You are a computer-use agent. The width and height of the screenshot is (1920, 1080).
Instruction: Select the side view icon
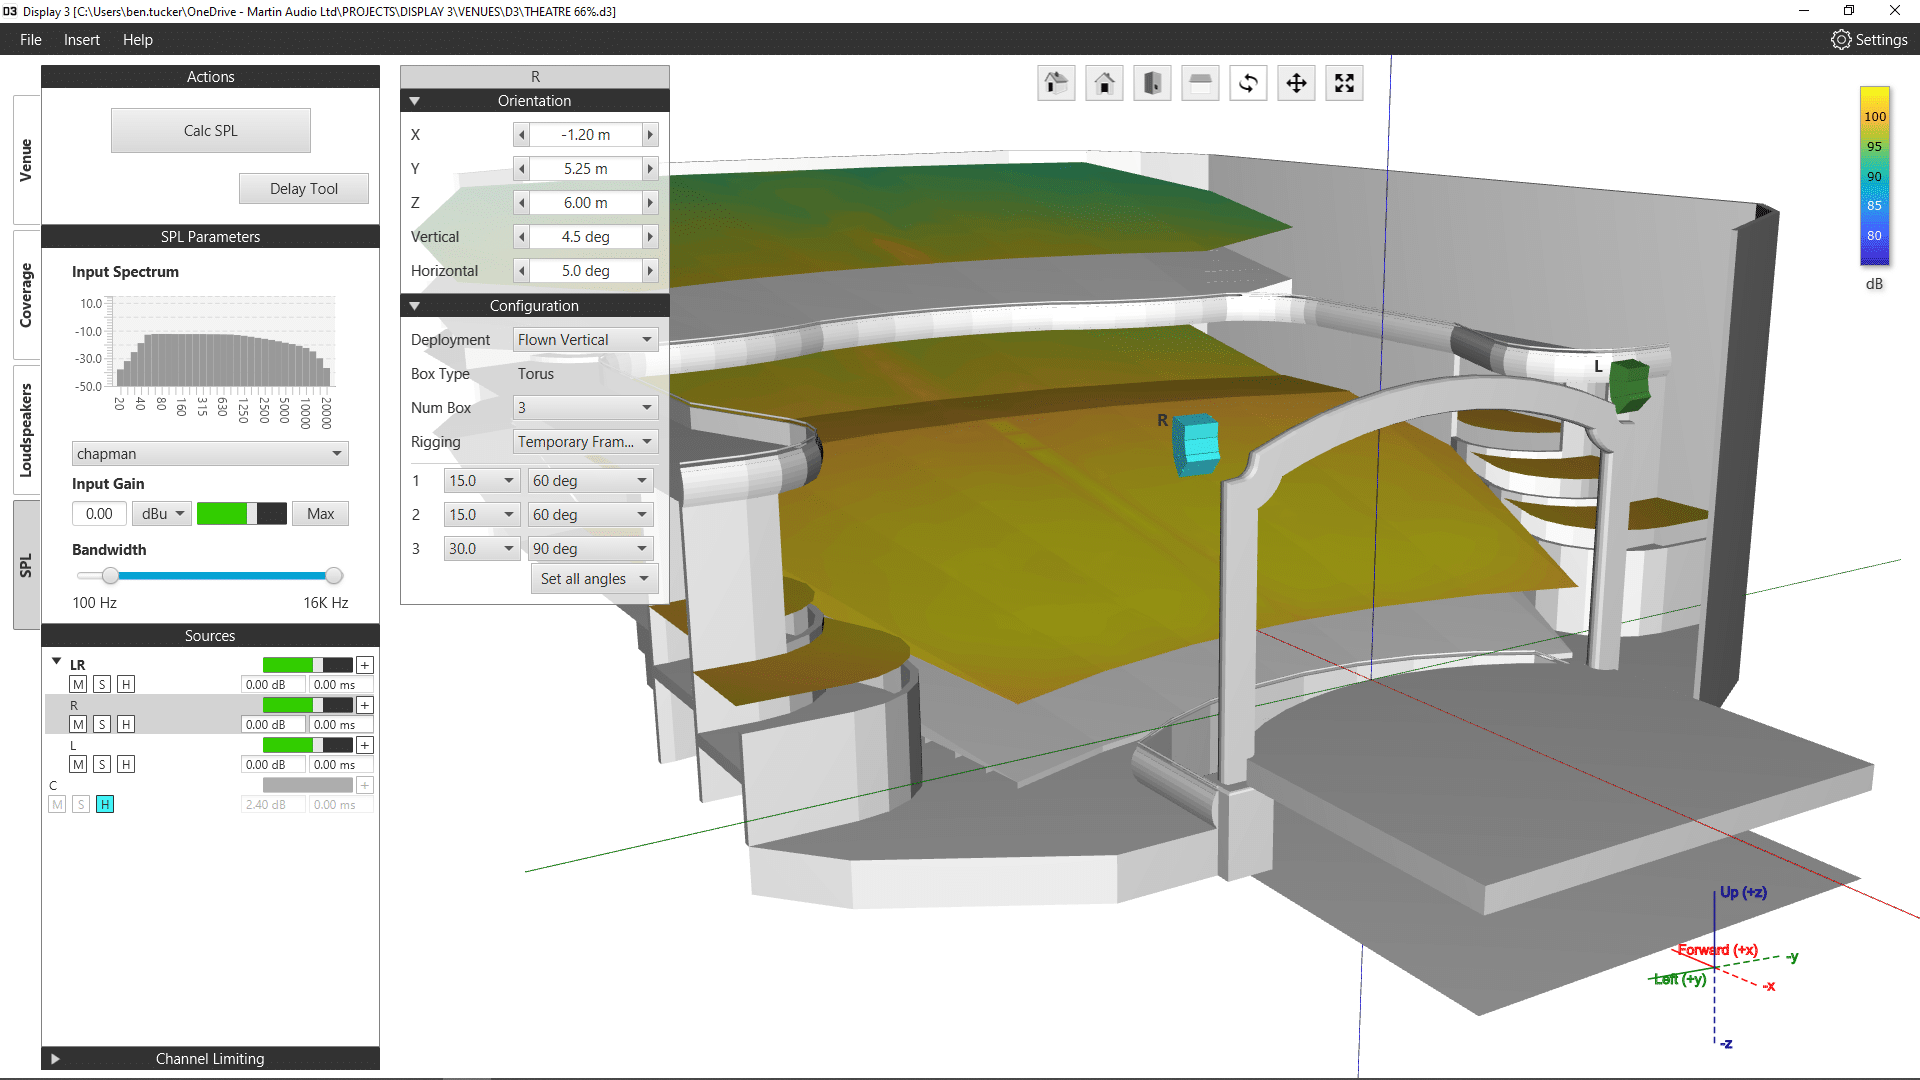pyautogui.click(x=1152, y=83)
